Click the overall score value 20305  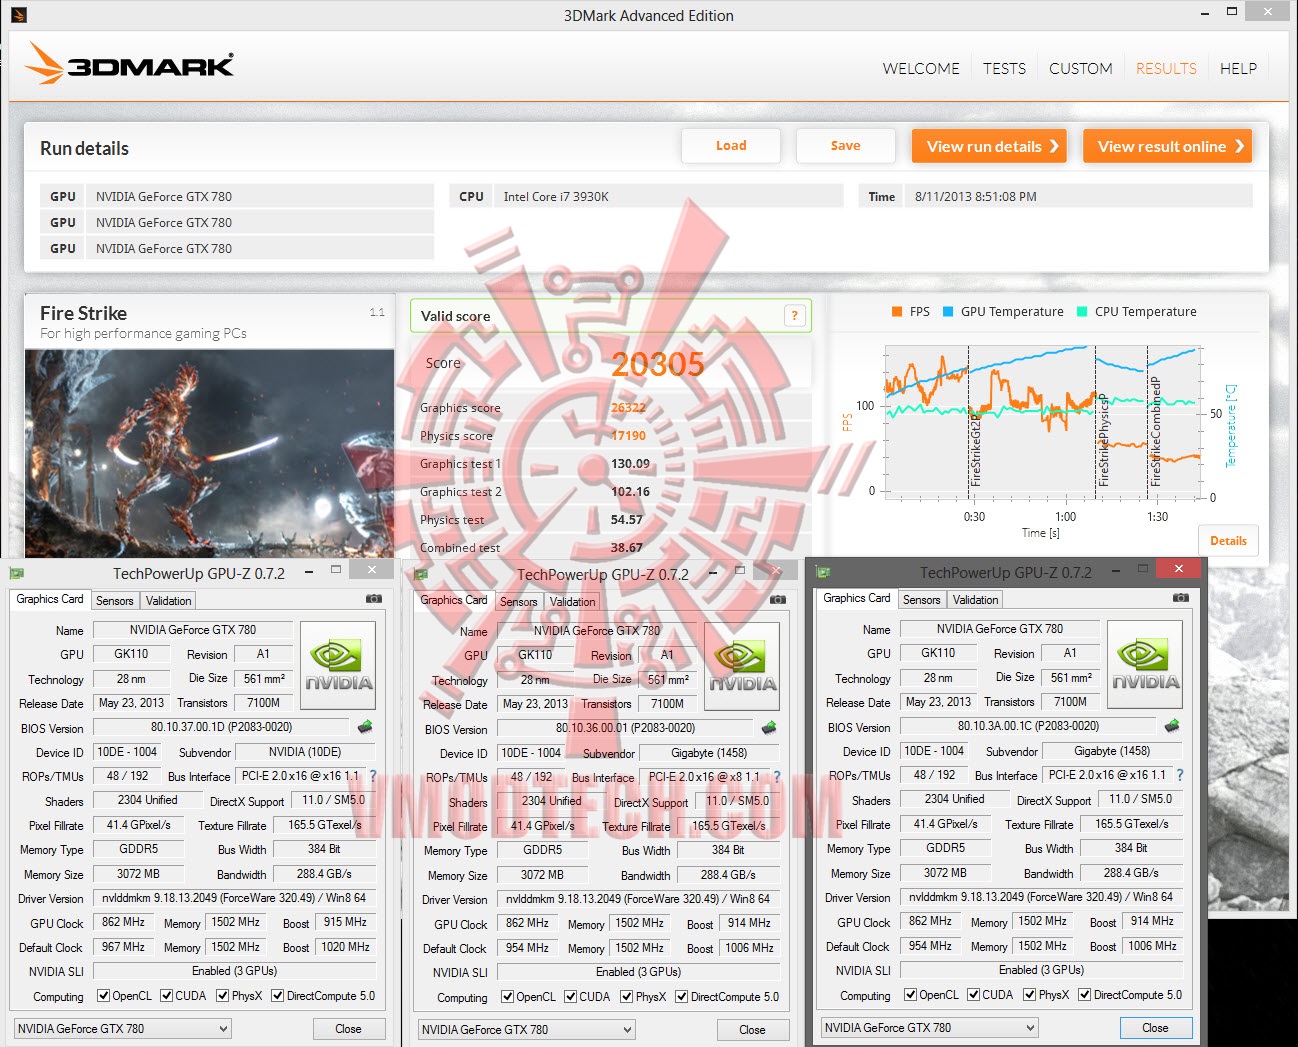(x=658, y=364)
